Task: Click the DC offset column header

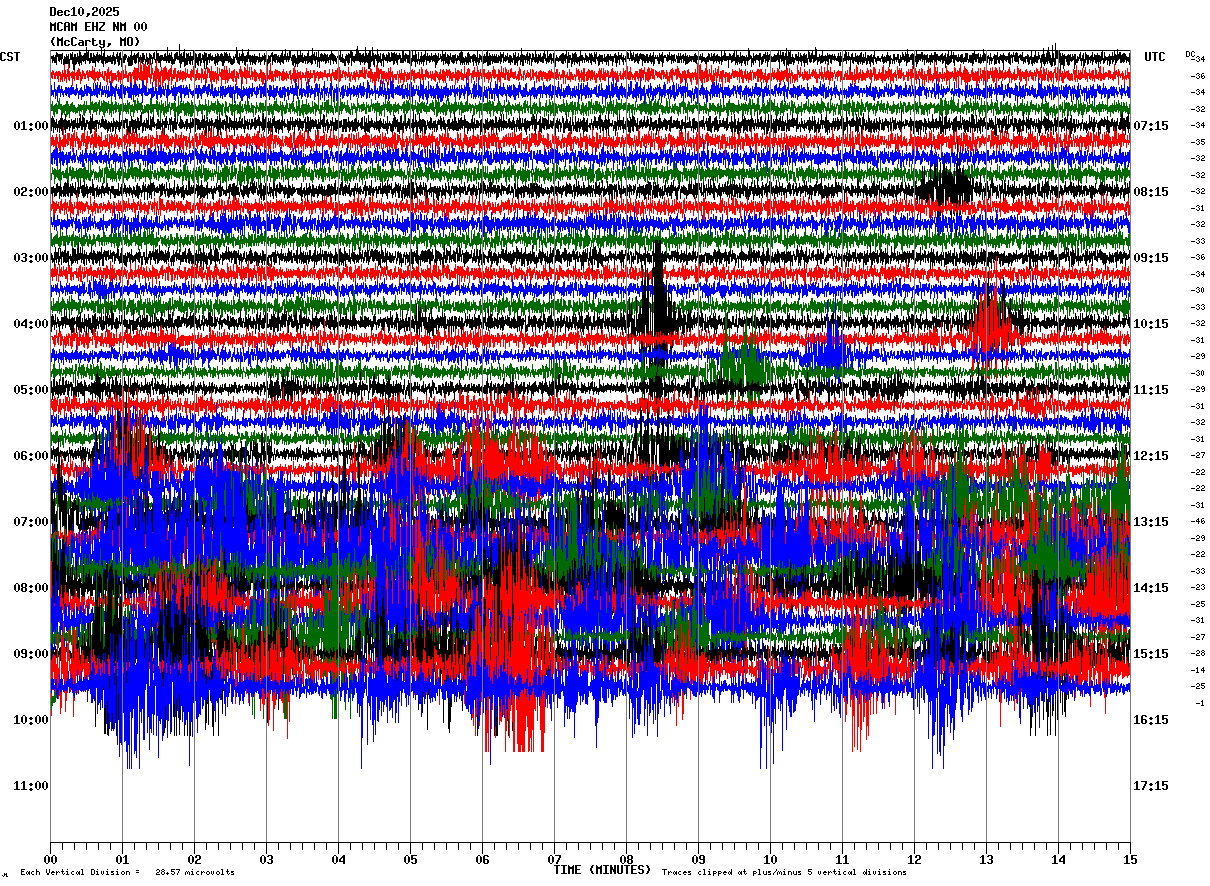Action: point(1190,54)
